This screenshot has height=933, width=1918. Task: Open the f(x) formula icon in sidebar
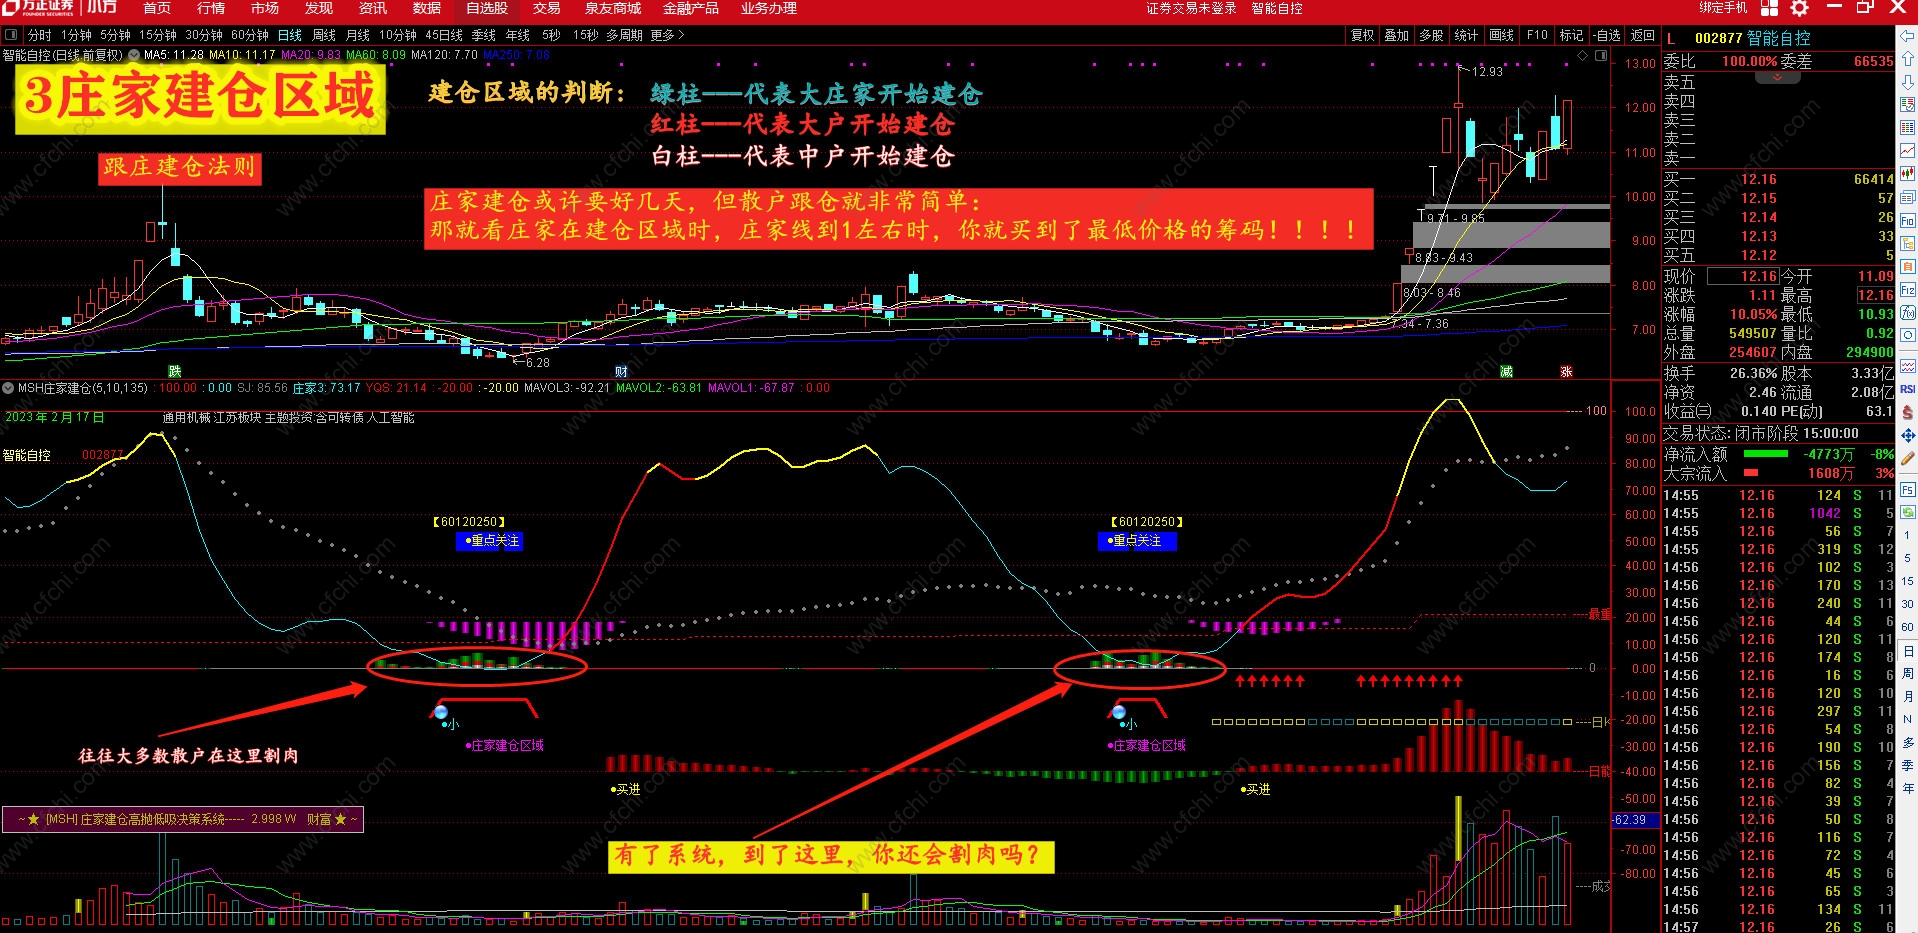[1908, 313]
